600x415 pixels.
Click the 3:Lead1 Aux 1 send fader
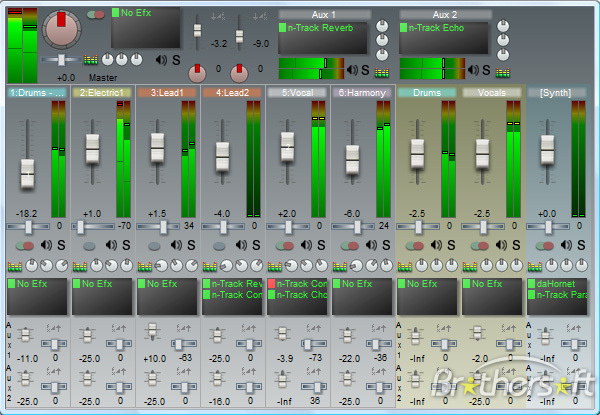coord(152,332)
